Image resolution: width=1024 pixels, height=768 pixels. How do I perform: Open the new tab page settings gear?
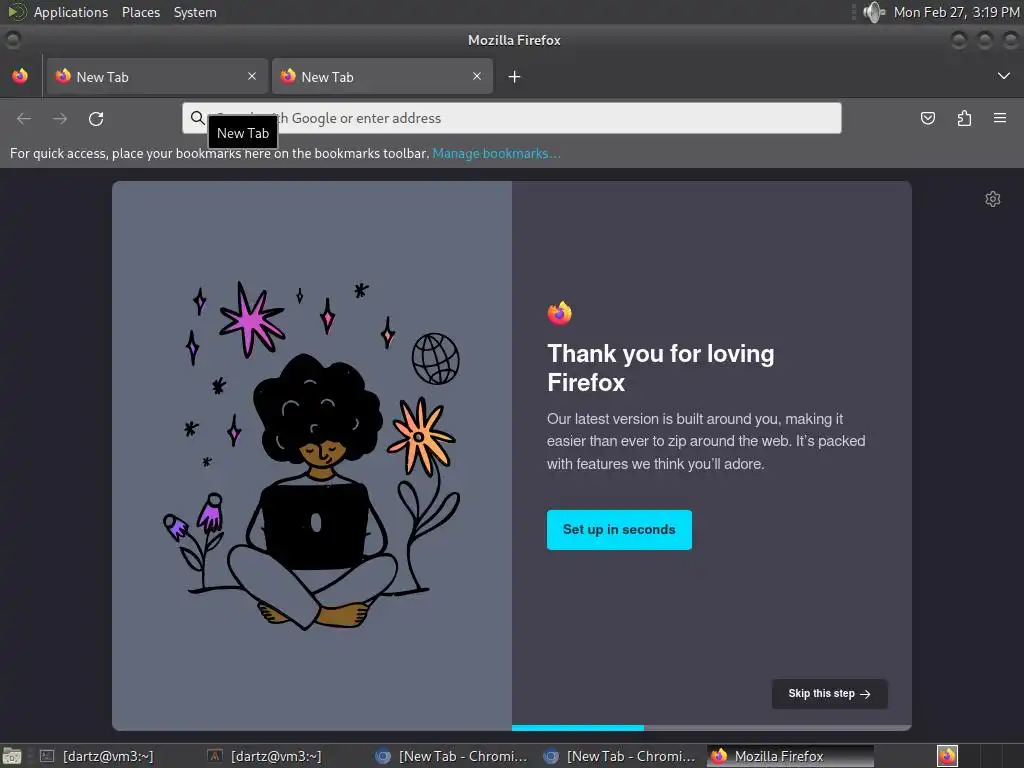click(993, 199)
